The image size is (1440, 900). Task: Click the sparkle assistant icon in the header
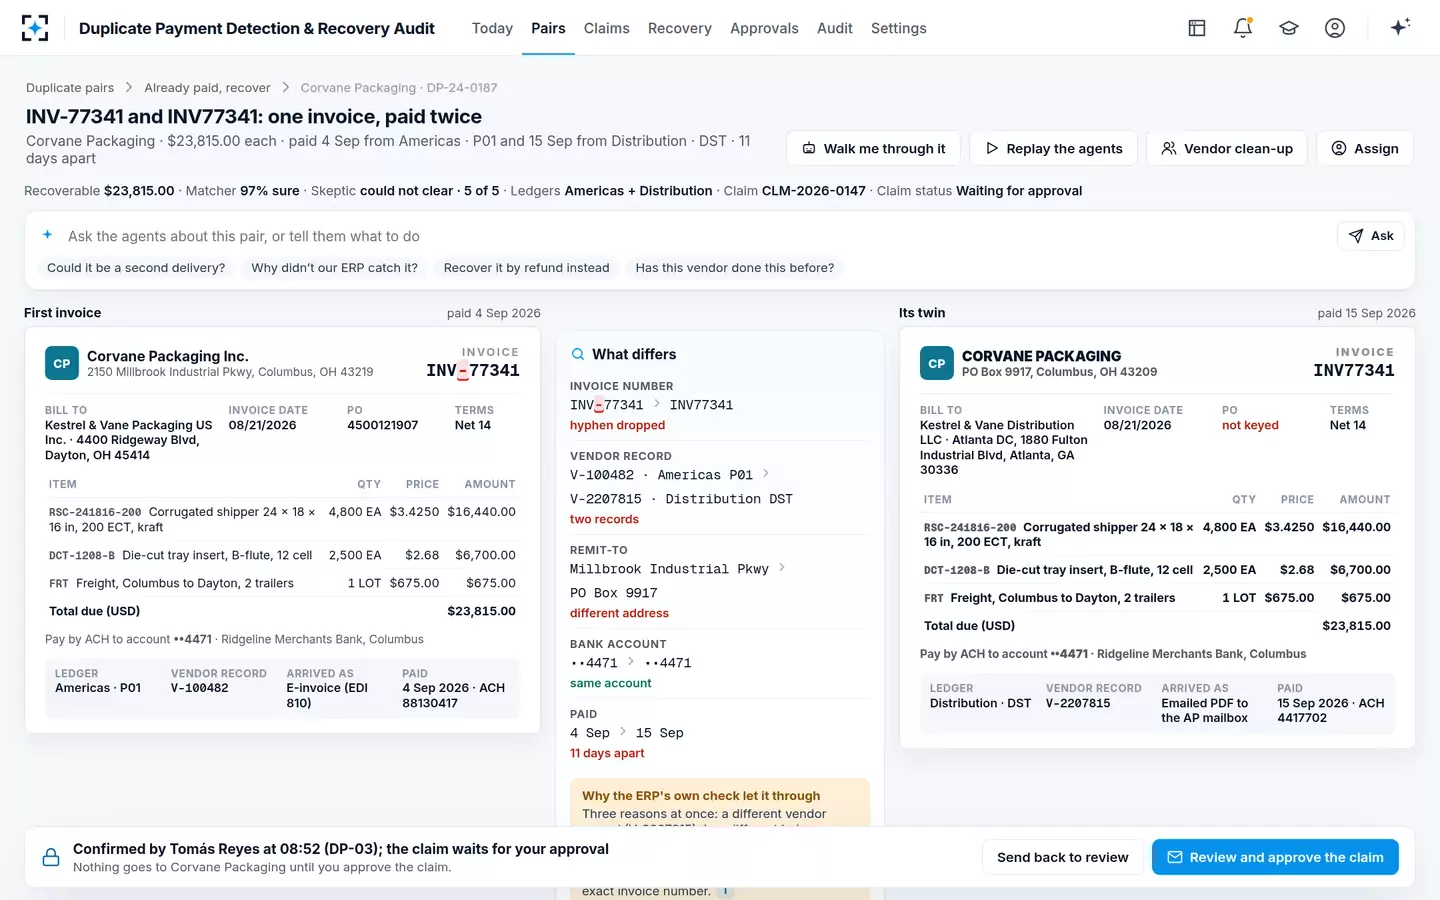coord(1400,27)
